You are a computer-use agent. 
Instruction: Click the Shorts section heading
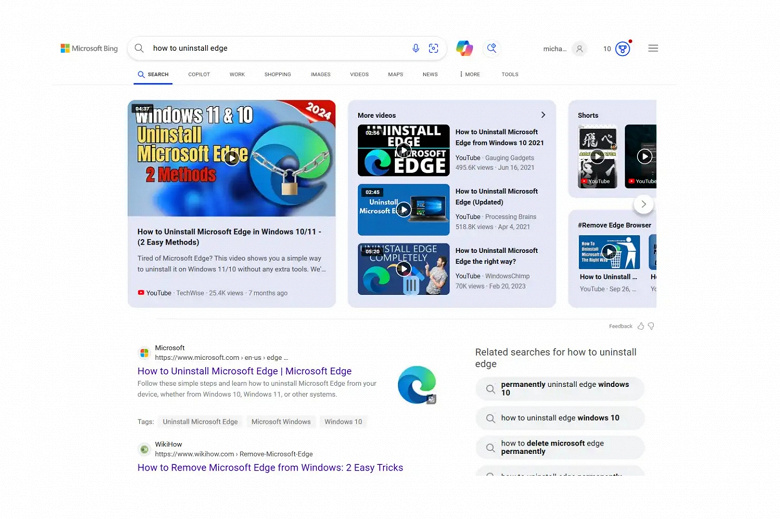(x=588, y=115)
